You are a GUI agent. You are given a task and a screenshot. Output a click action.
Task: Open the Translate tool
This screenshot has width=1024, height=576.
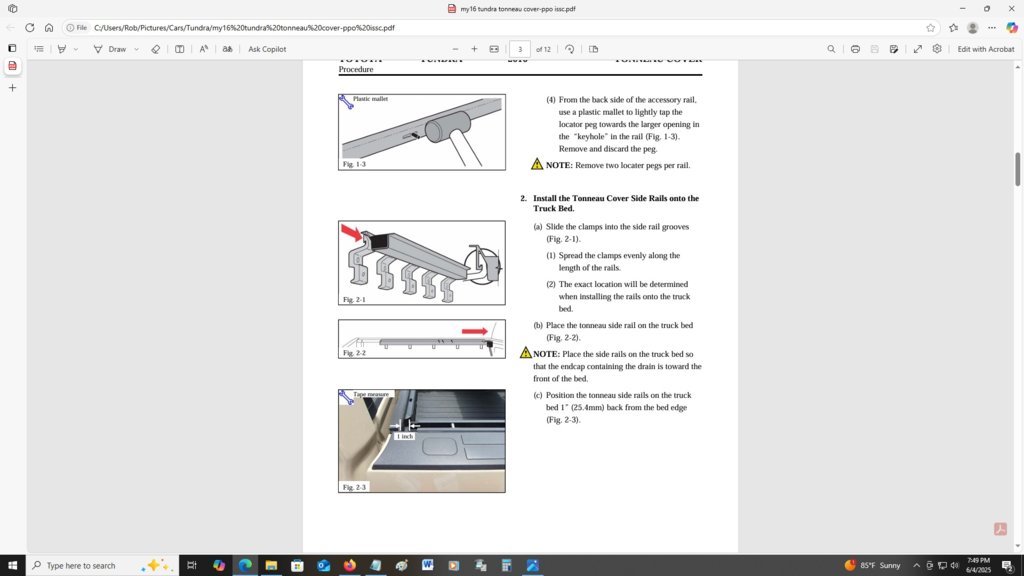point(227,49)
